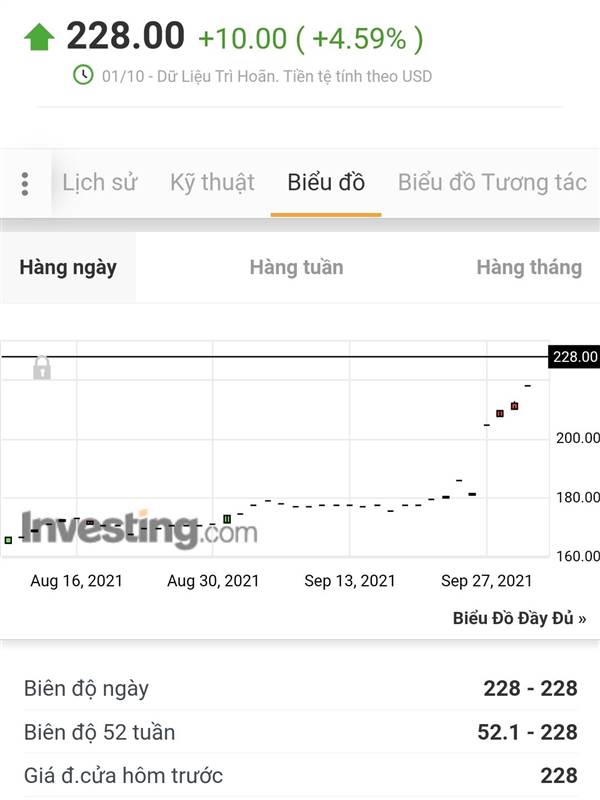Tap the clock icon beside delayed data note
The width and height of the screenshot is (600, 800).
point(83,75)
